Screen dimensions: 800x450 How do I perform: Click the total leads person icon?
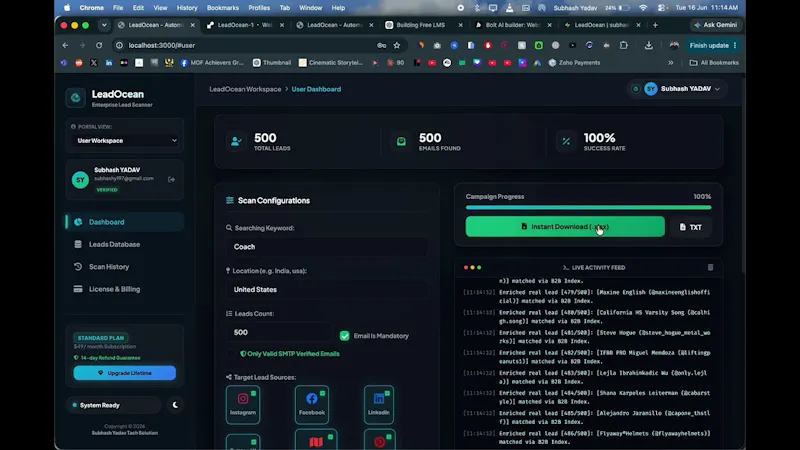[x=236, y=141]
